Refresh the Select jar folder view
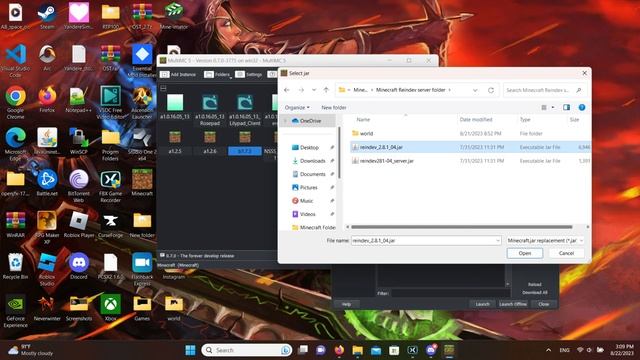This screenshot has height=360, width=640. [491, 90]
